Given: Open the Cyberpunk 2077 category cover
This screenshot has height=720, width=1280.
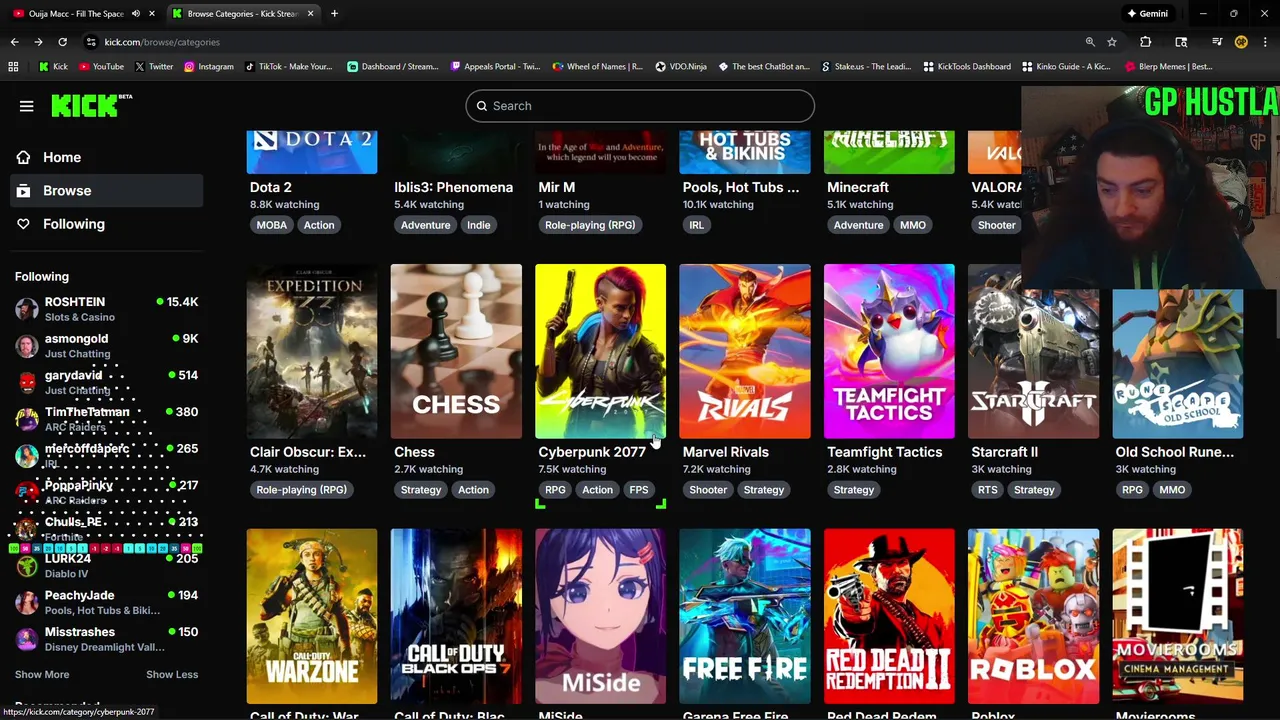Looking at the screenshot, I should (600, 351).
